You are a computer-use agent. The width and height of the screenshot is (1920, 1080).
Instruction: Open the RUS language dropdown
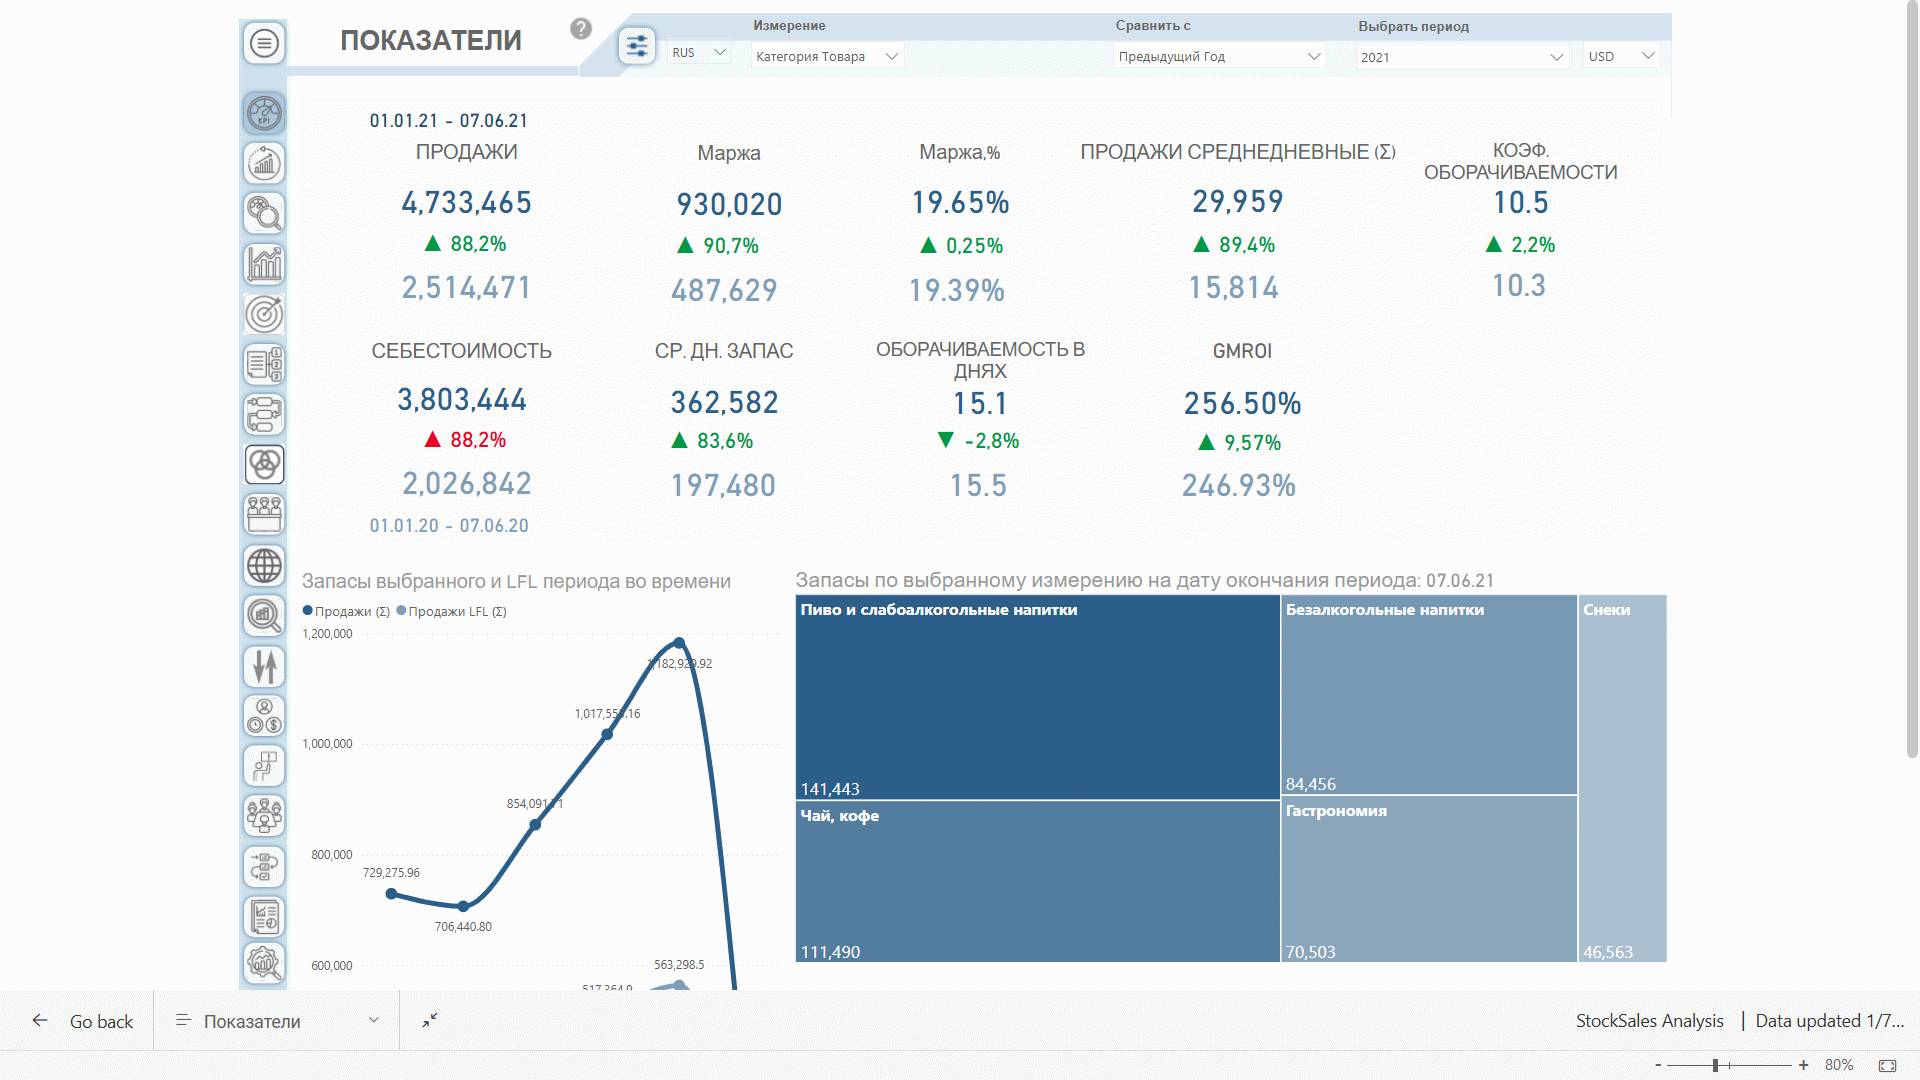point(699,53)
